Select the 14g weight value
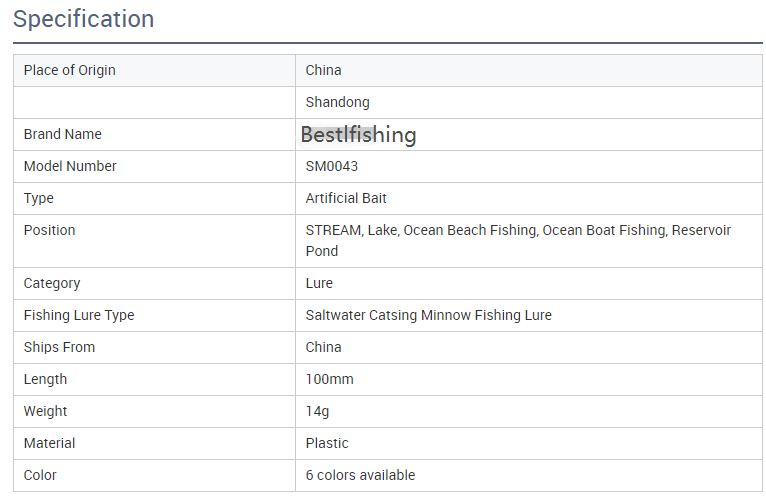 pos(317,411)
